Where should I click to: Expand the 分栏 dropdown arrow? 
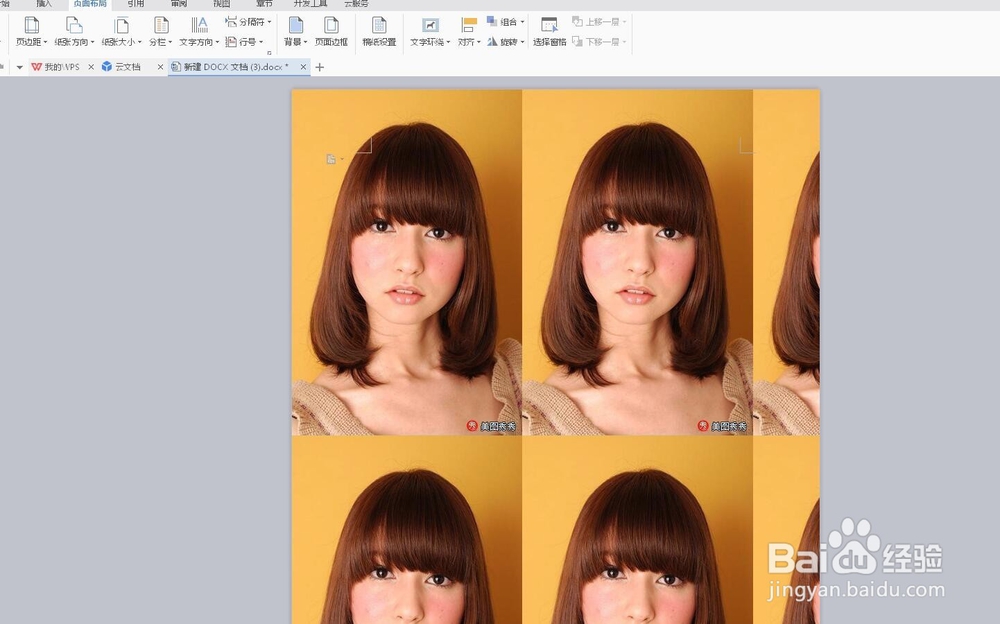click(x=170, y=42)
